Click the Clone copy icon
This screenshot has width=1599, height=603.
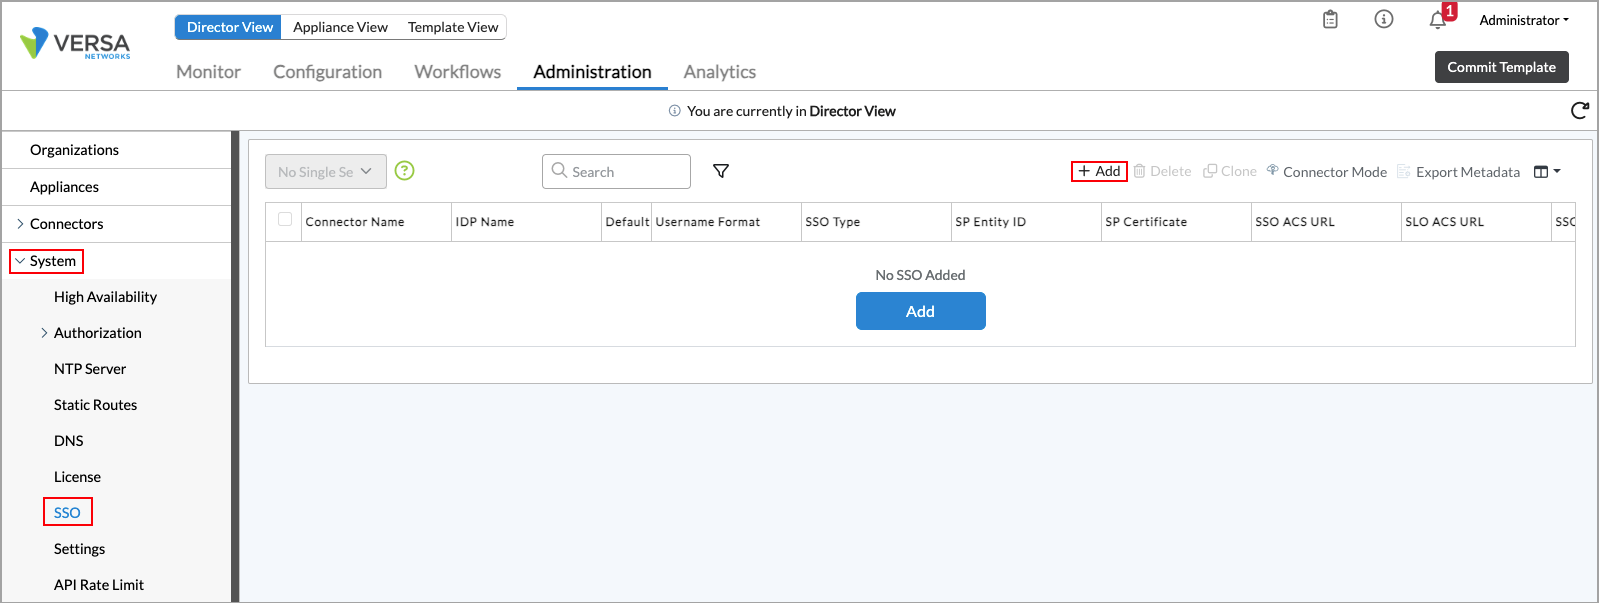[1210, 171]
